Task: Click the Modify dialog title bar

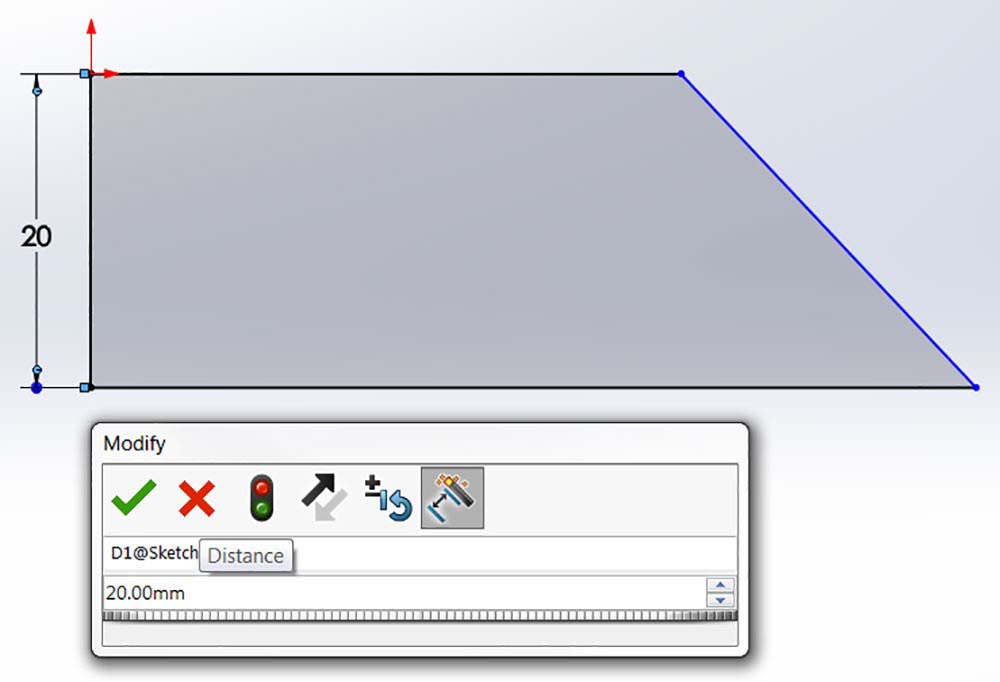Action: click(420, 443)
